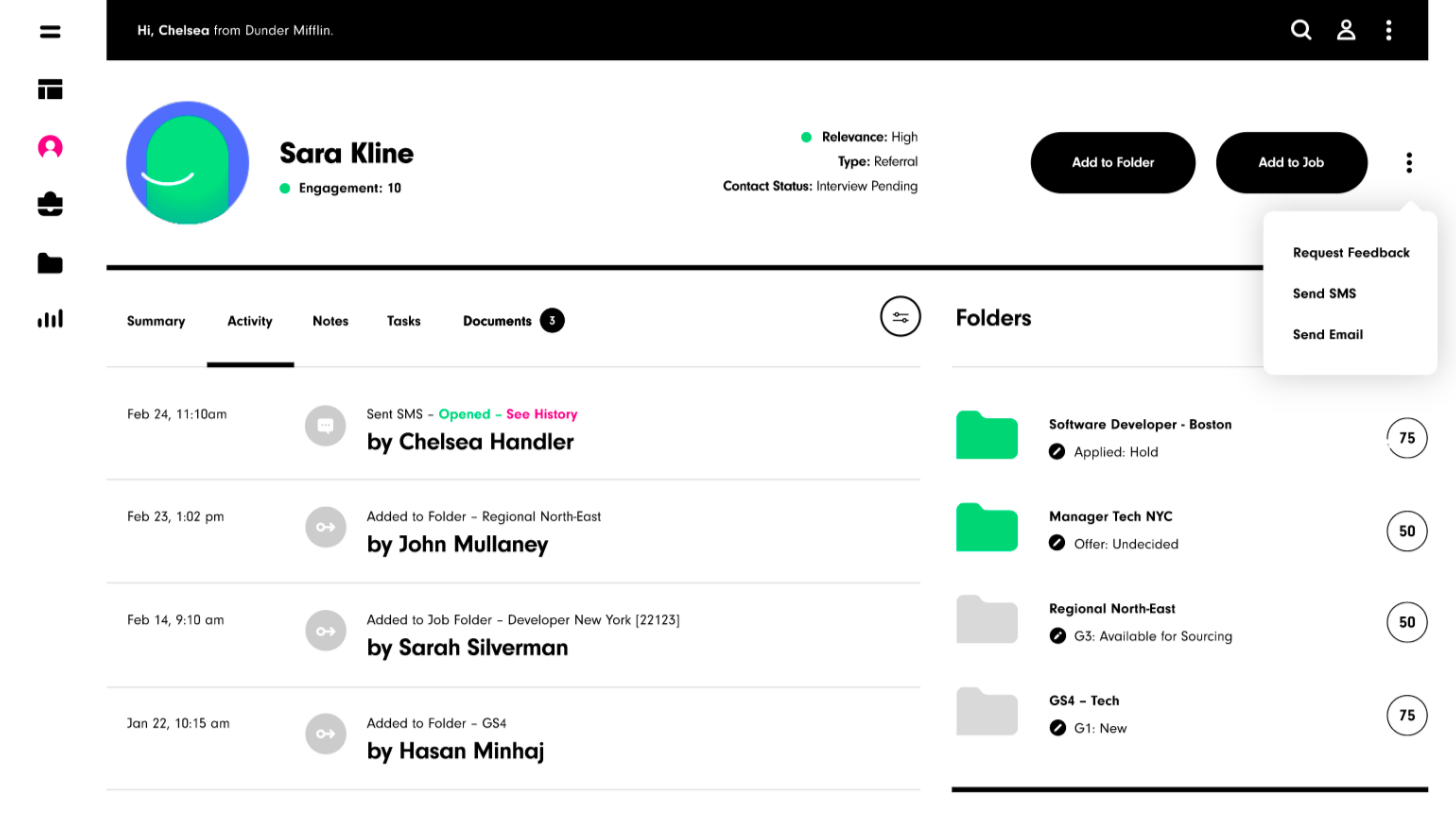Open the activity filter settings icon
The height and width of the screenshot is (820, 1456).
(900, 317)
